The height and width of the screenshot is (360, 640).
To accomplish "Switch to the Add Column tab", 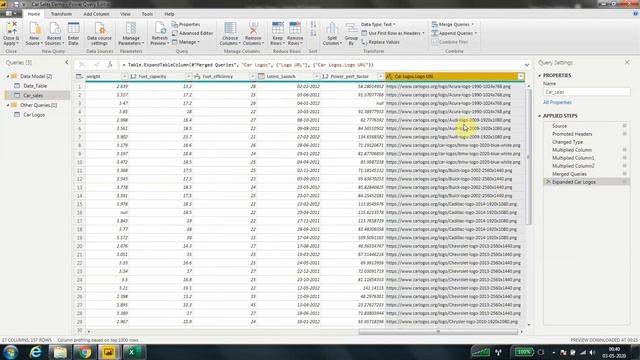I will (96, 14).
